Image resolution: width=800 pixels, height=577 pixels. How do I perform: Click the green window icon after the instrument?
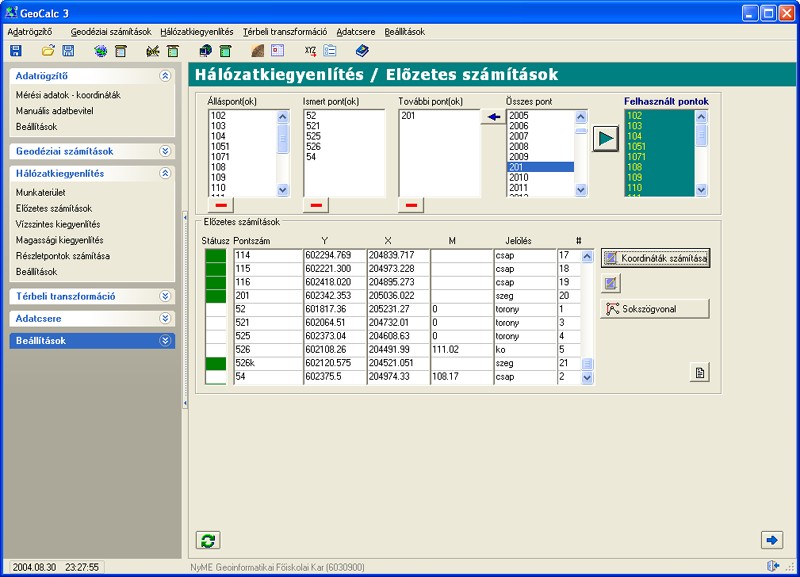click(173, 51)
